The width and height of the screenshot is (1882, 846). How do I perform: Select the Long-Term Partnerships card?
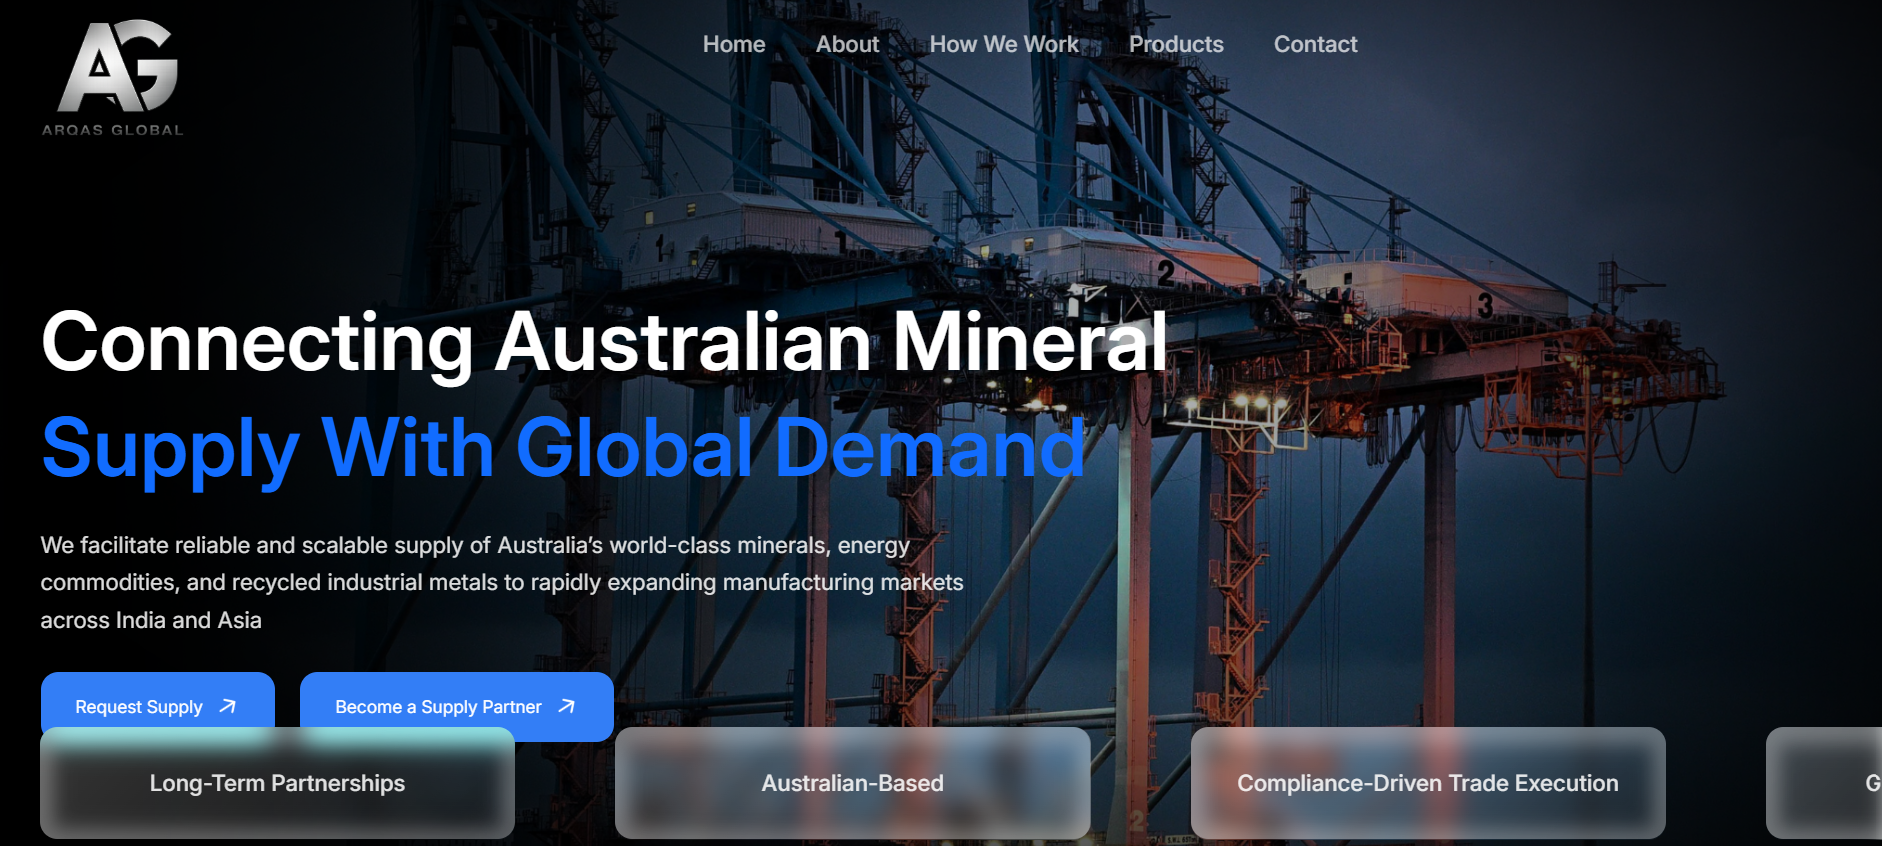point(277,783)
